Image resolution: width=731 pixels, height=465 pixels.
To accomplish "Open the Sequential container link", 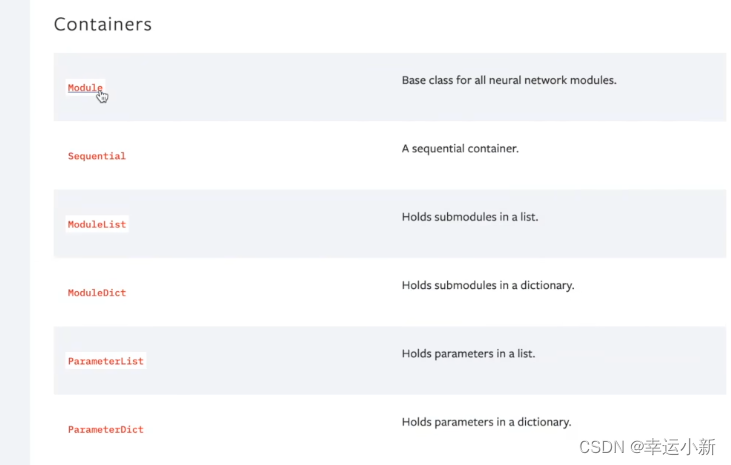I will click(96, 156).
